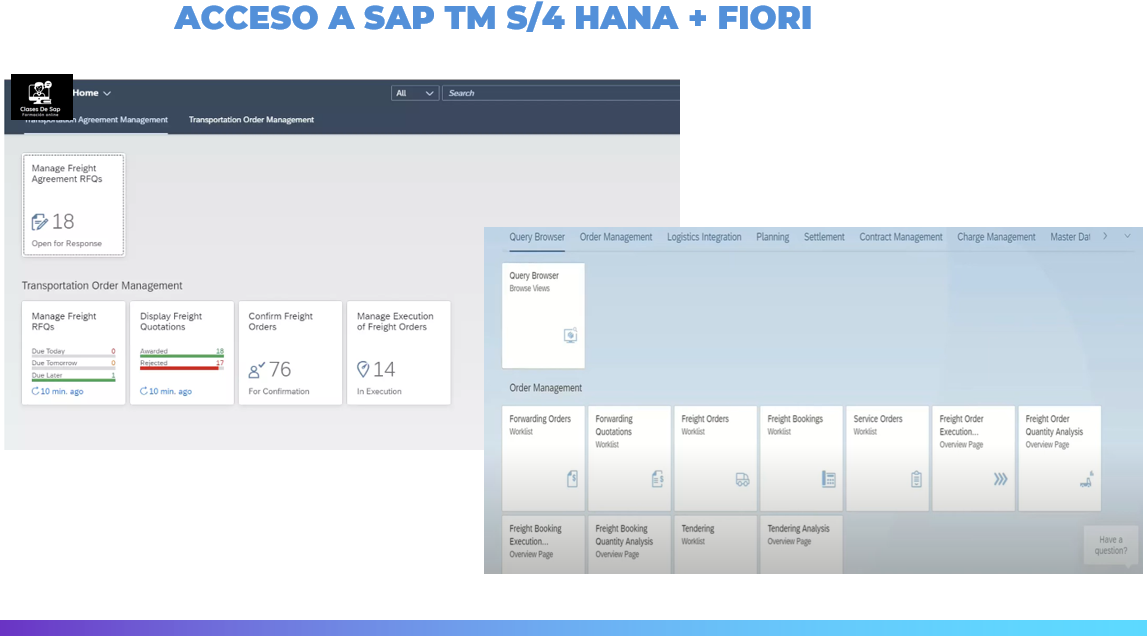Open the Manage Freight RFQs tile

pos(73,353)
